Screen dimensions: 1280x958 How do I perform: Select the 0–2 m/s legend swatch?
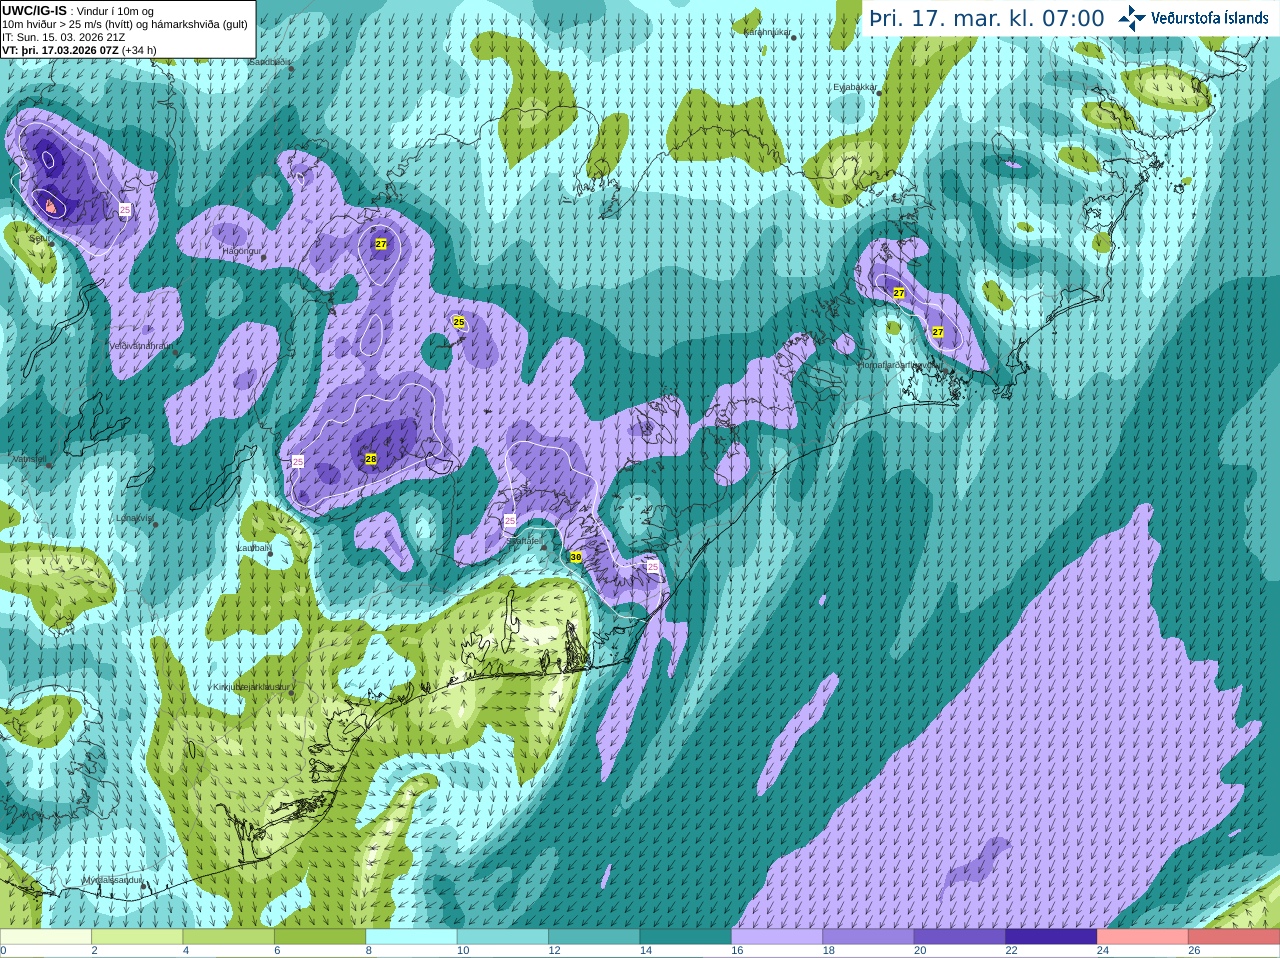tap(46, 937)
